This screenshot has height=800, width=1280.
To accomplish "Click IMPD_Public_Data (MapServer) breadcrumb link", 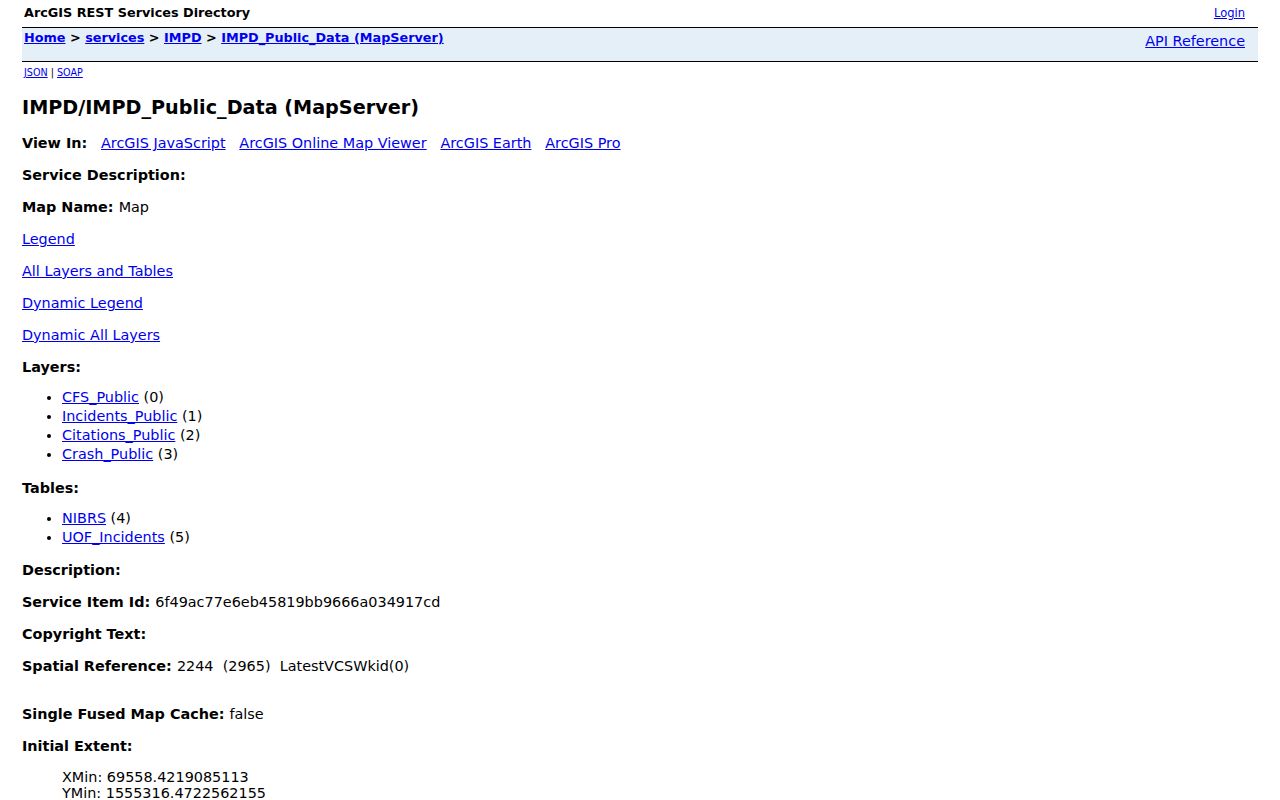I will point(332,38).
